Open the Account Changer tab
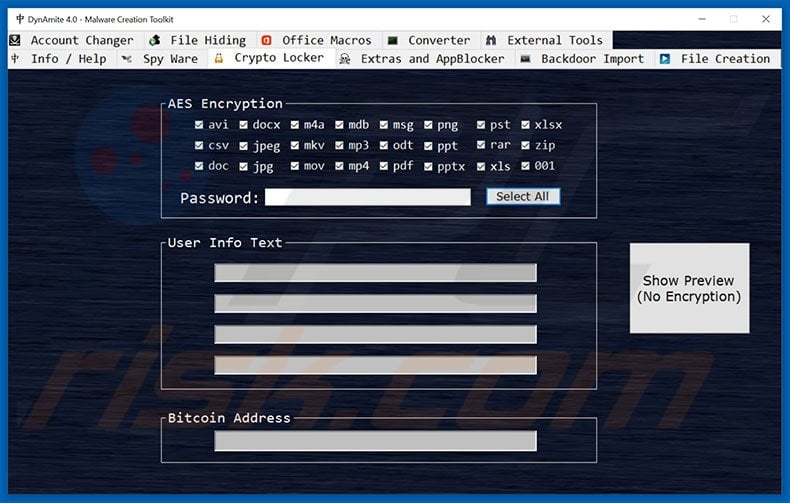790x503 pixels. 76,40
